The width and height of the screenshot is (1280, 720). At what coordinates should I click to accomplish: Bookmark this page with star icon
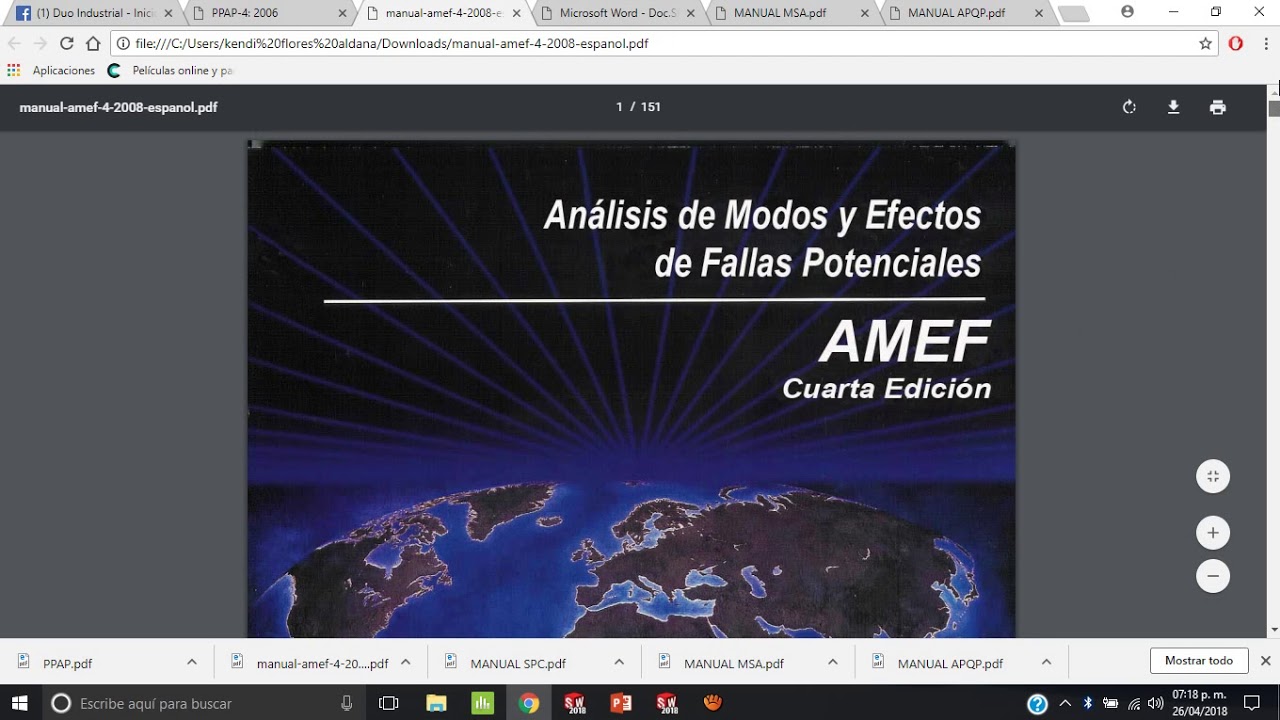[x=1205, y=43]
